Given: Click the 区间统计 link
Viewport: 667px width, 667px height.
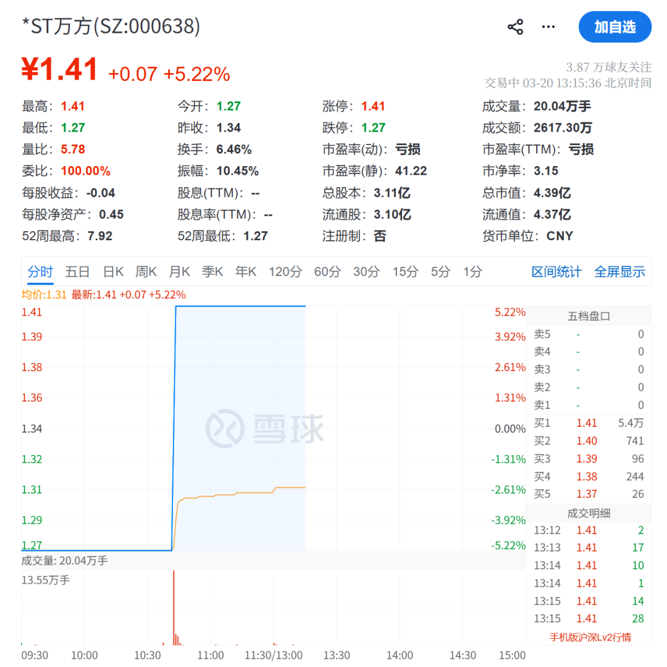Looking at the screenshot, I should click(556, 271).
